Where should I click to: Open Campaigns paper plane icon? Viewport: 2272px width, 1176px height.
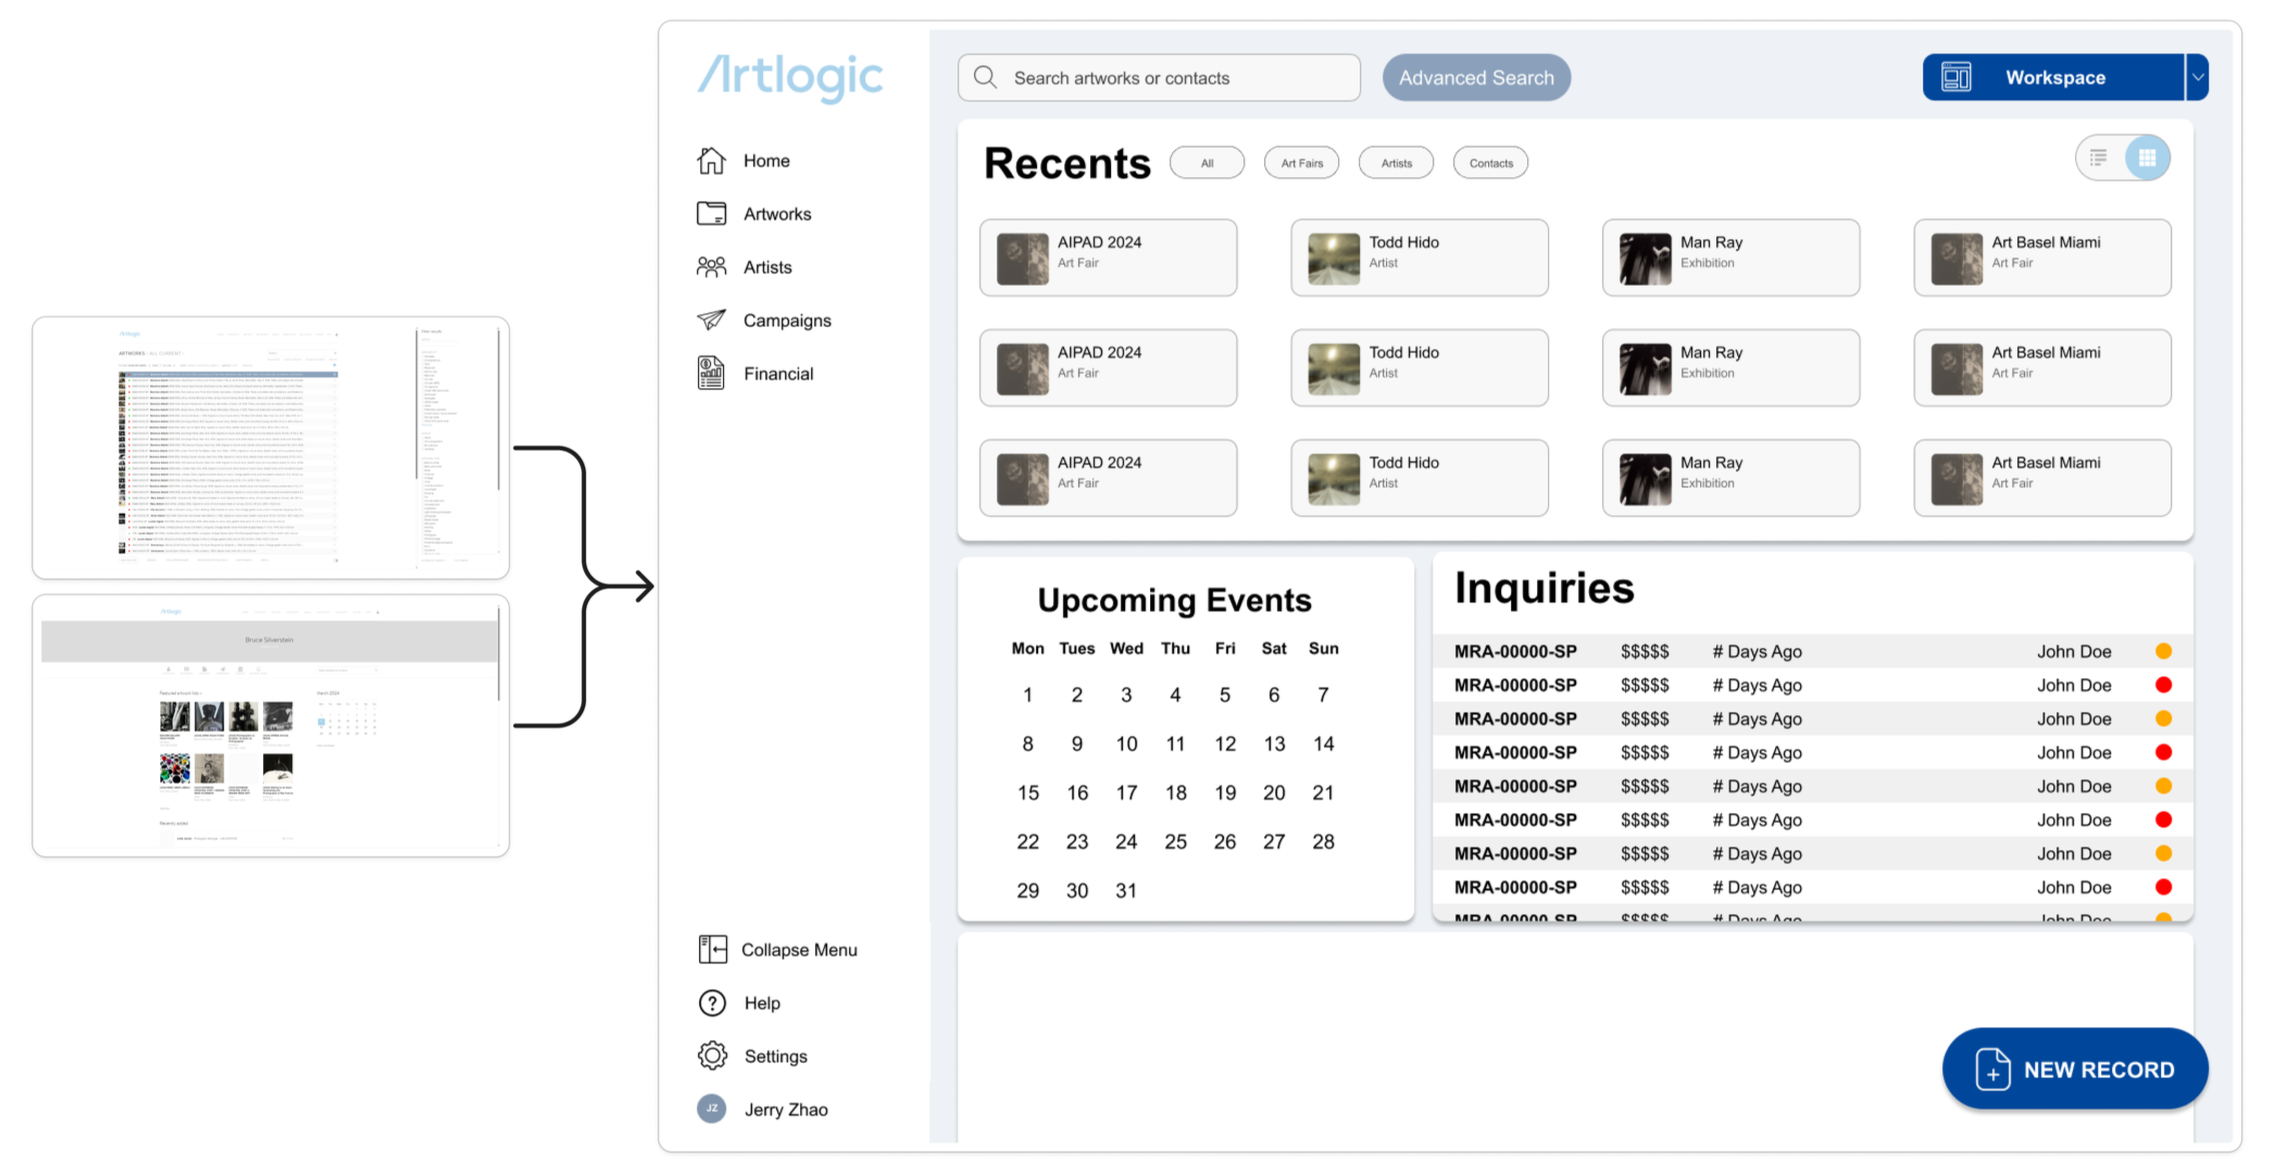(711, 320)
